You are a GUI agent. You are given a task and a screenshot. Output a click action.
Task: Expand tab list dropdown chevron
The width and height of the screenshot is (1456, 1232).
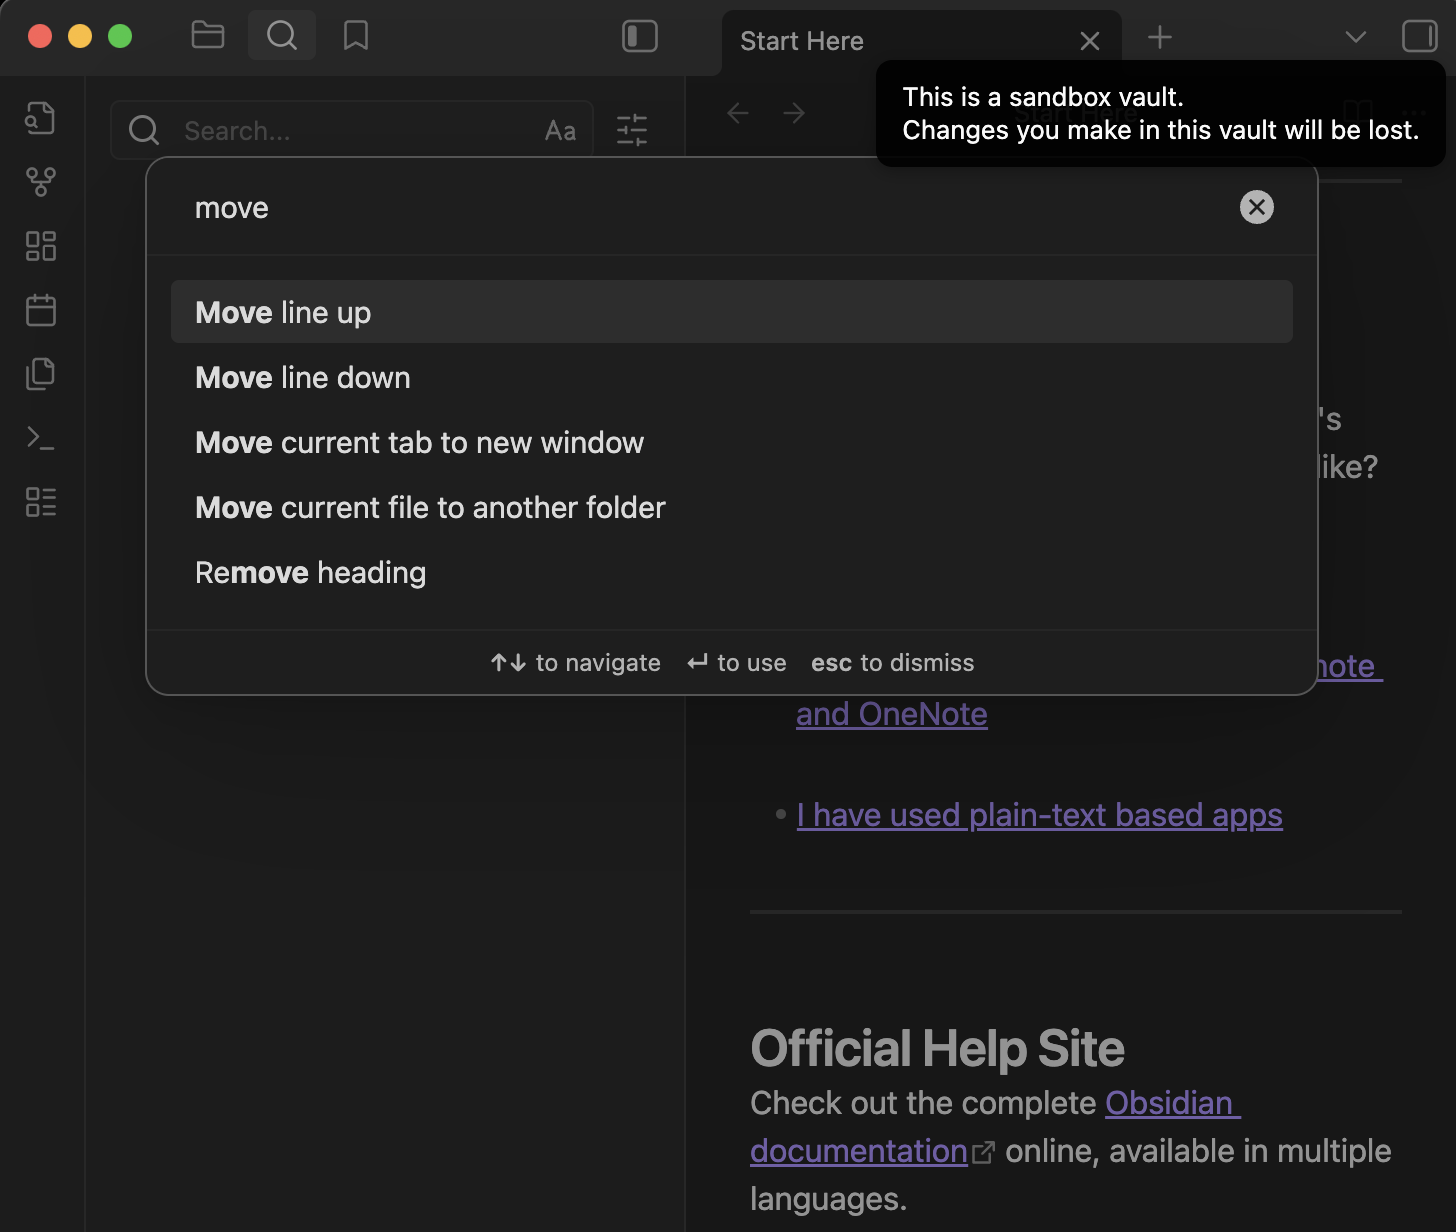pyautogui.click(x=1355, y=37)
